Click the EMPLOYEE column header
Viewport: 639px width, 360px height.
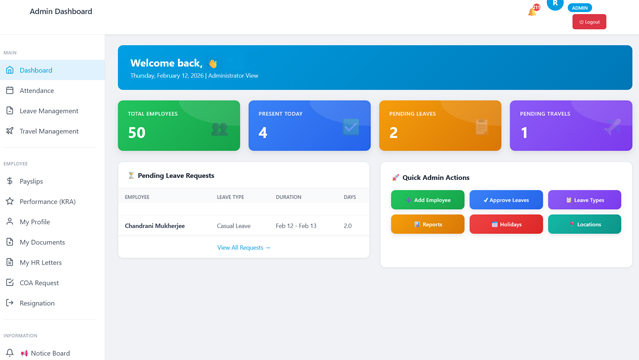(137, 197)
